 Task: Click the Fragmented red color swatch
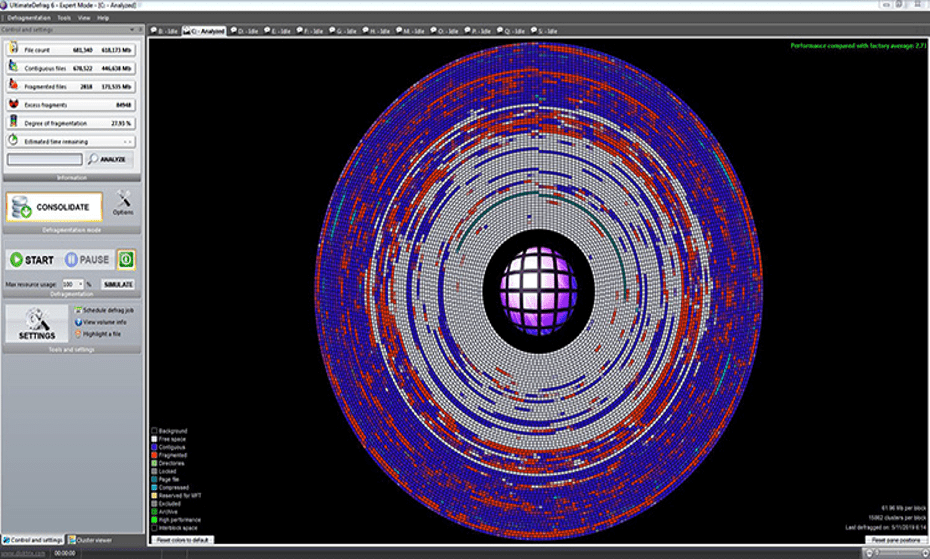tap(153, 455)
